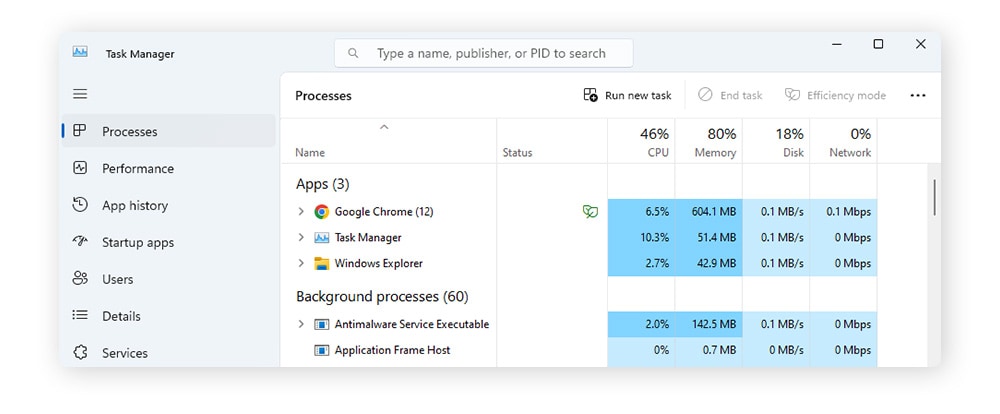This screenshot has height=414, width=1000.
Task: Select the Application Frame Host row
Action: pos(579,350)
